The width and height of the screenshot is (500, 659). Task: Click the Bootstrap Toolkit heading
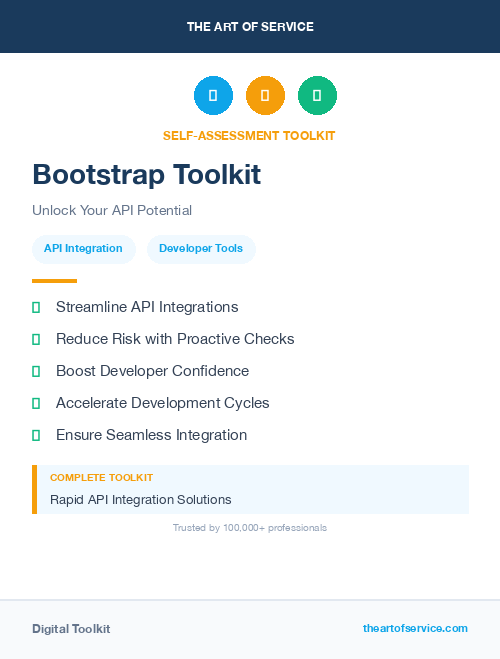[147, 174]
